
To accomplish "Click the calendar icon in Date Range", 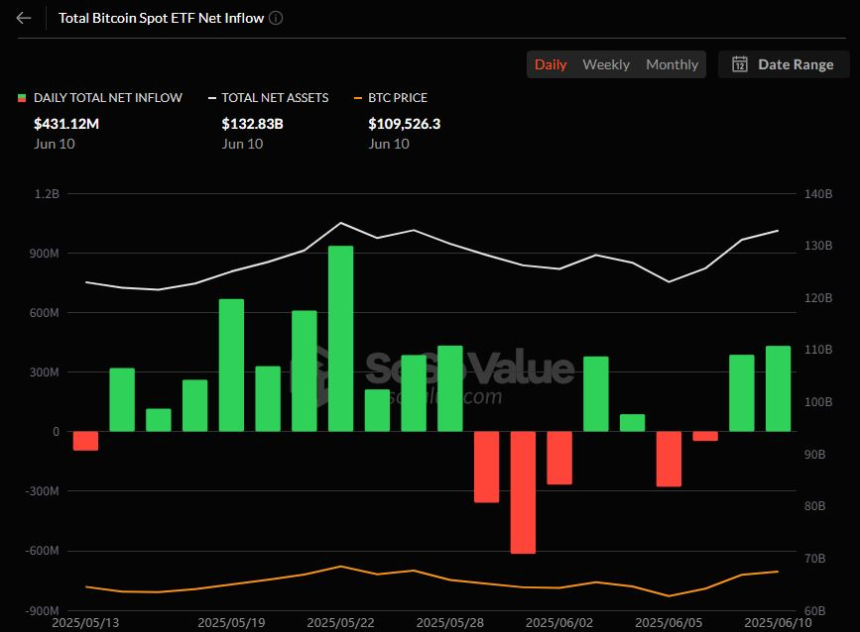I will 740,64.
